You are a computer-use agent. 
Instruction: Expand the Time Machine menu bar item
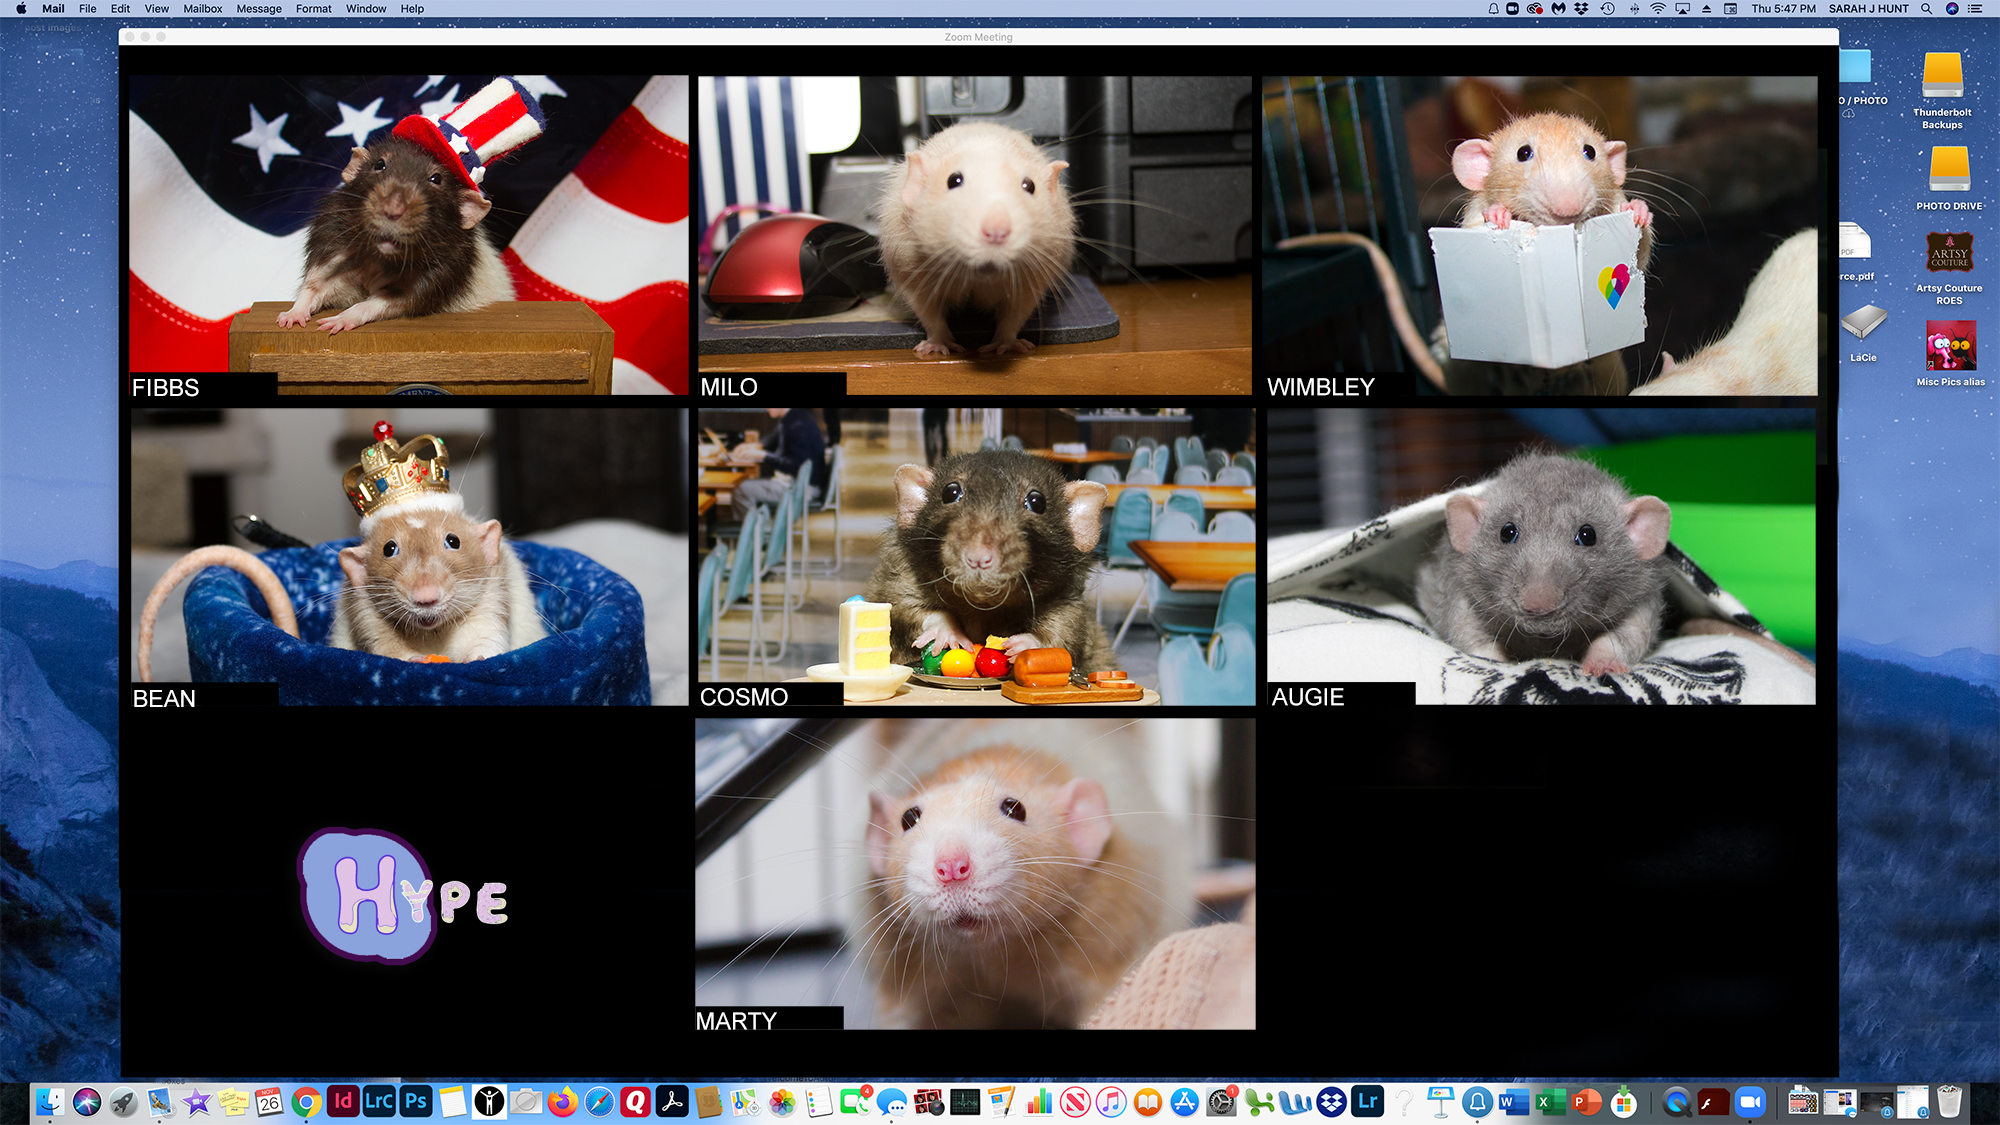(x=1608, y=9)
